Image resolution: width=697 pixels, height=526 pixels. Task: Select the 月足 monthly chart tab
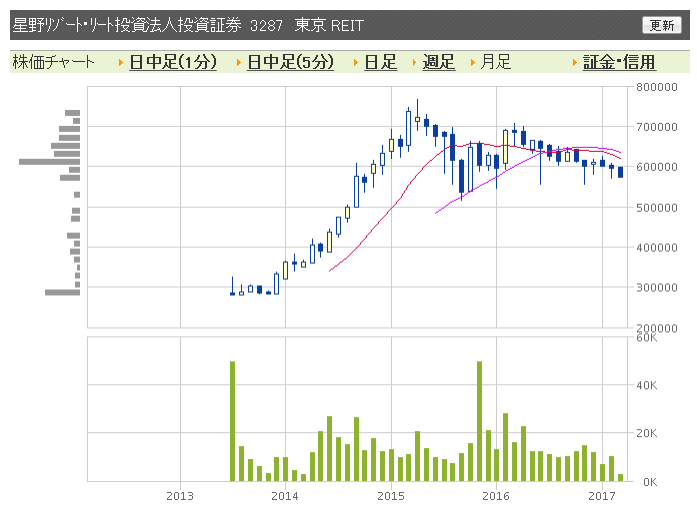pyautogui.click(x=496, y=62)
